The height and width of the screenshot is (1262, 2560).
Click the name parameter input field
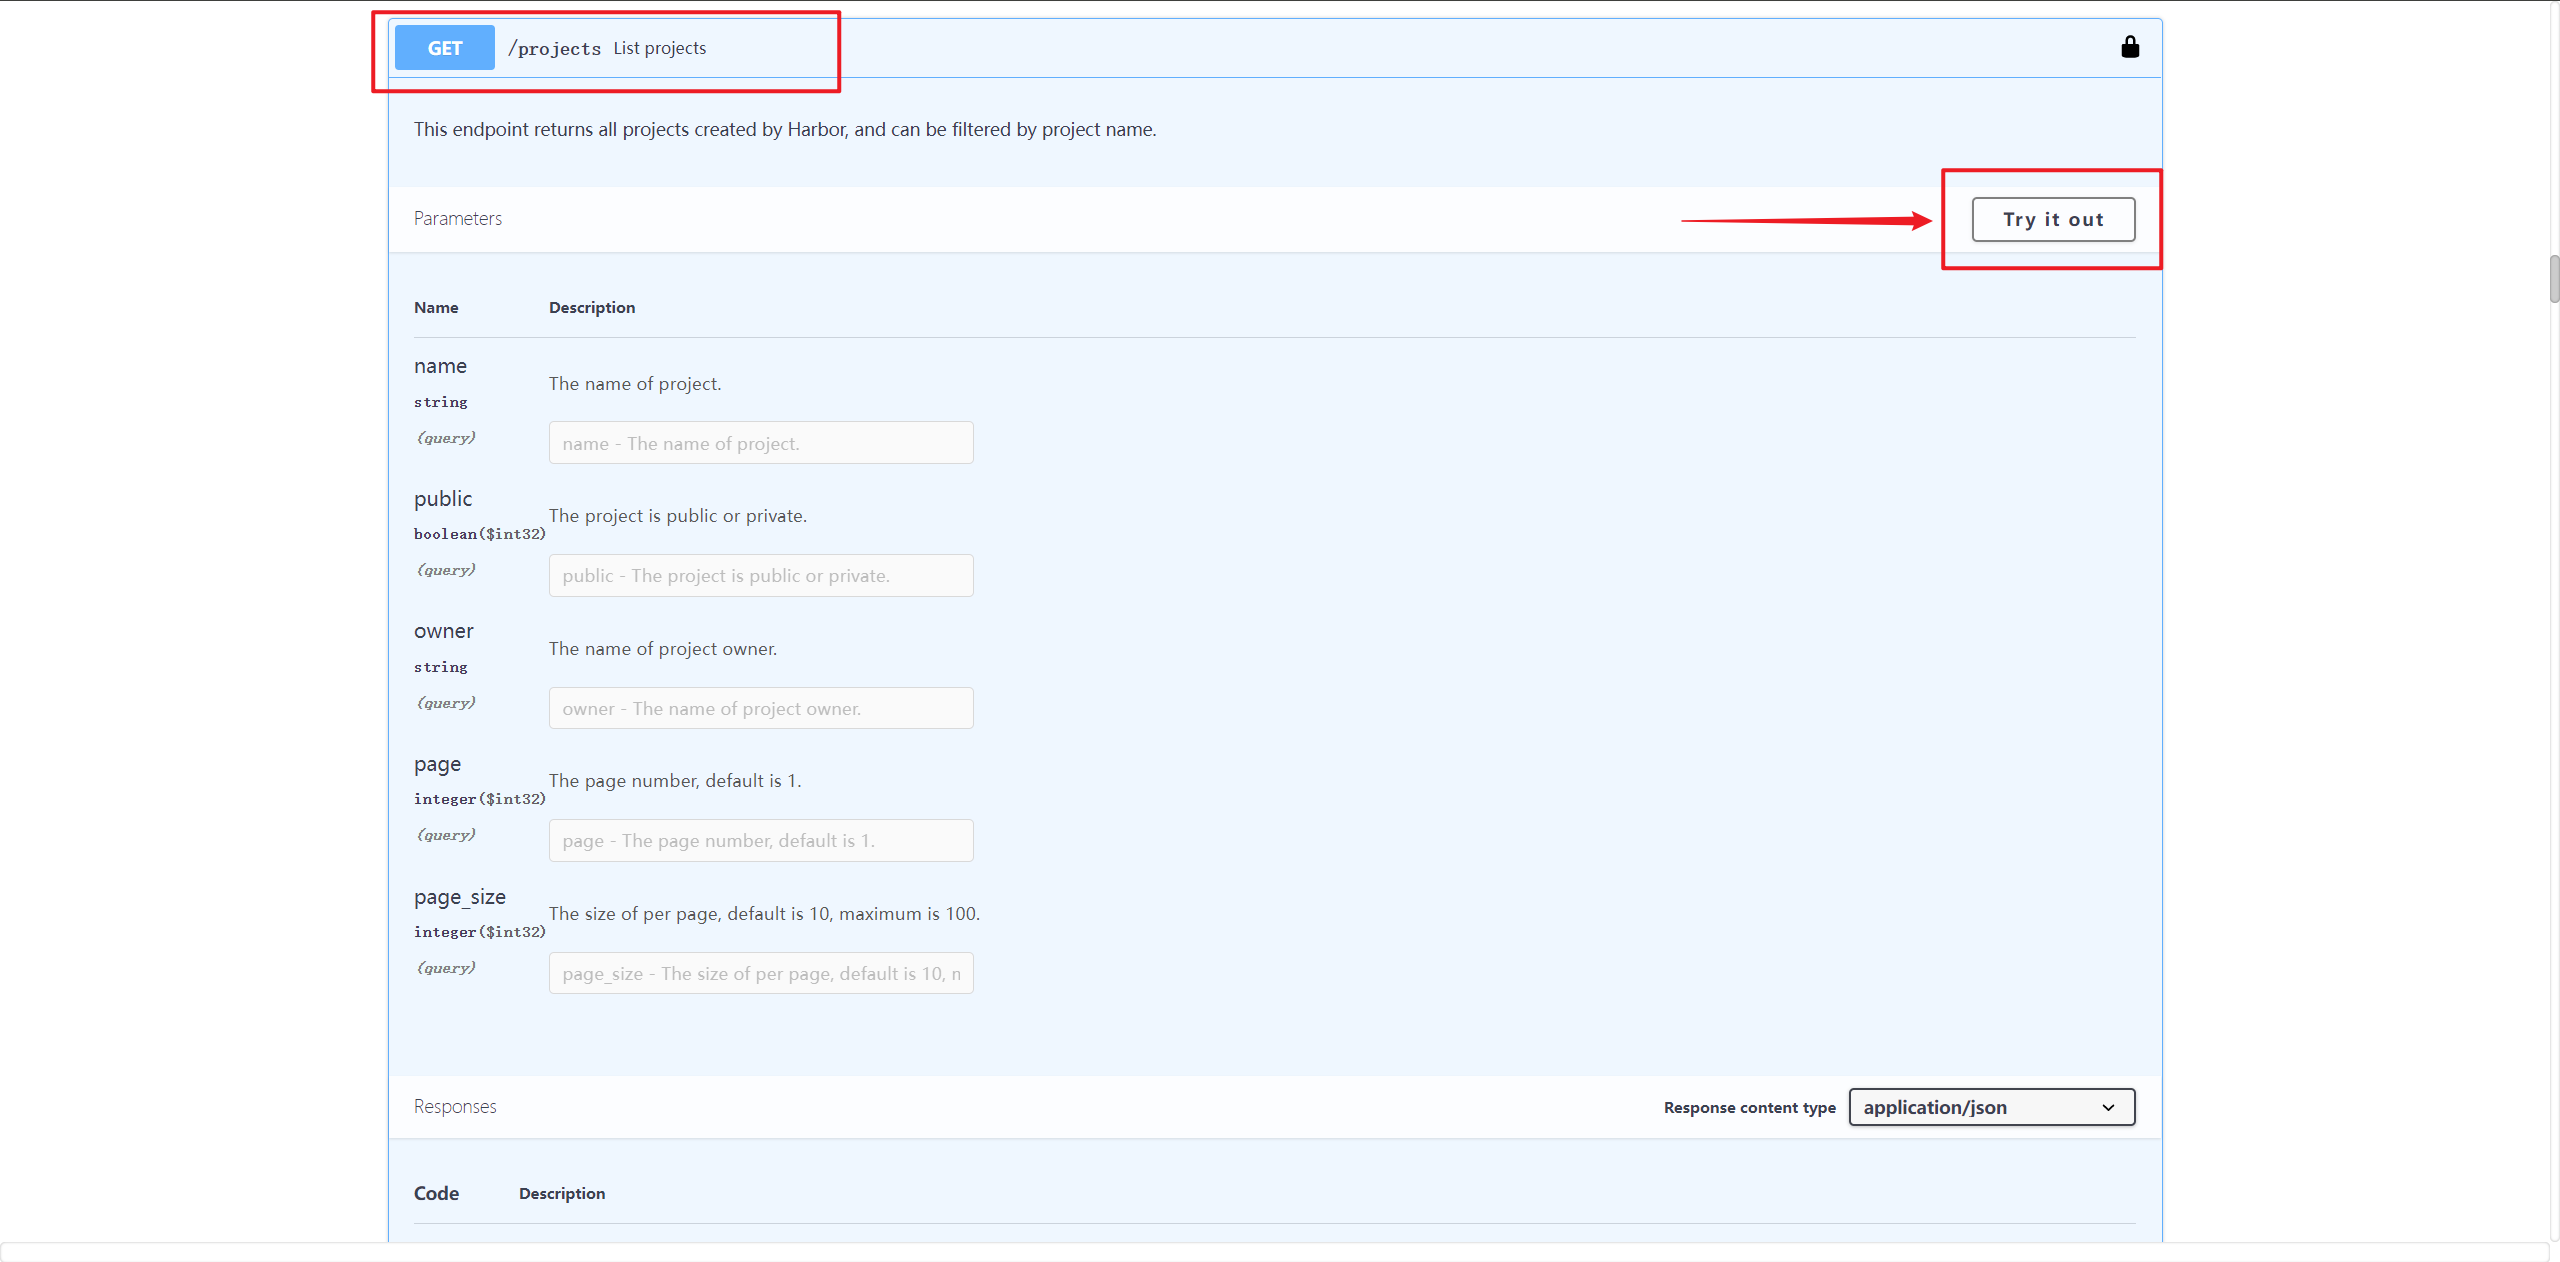[760, 443]
